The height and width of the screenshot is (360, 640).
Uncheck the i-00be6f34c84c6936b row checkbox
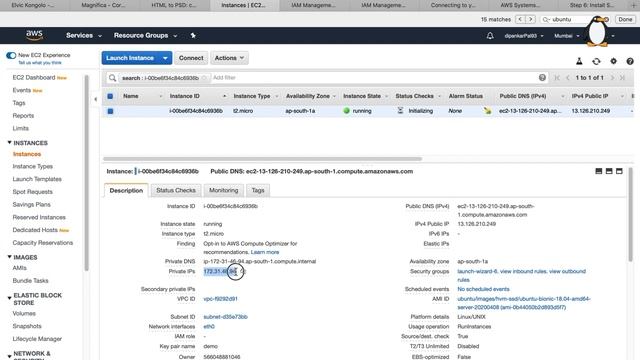tap(110, 111)
